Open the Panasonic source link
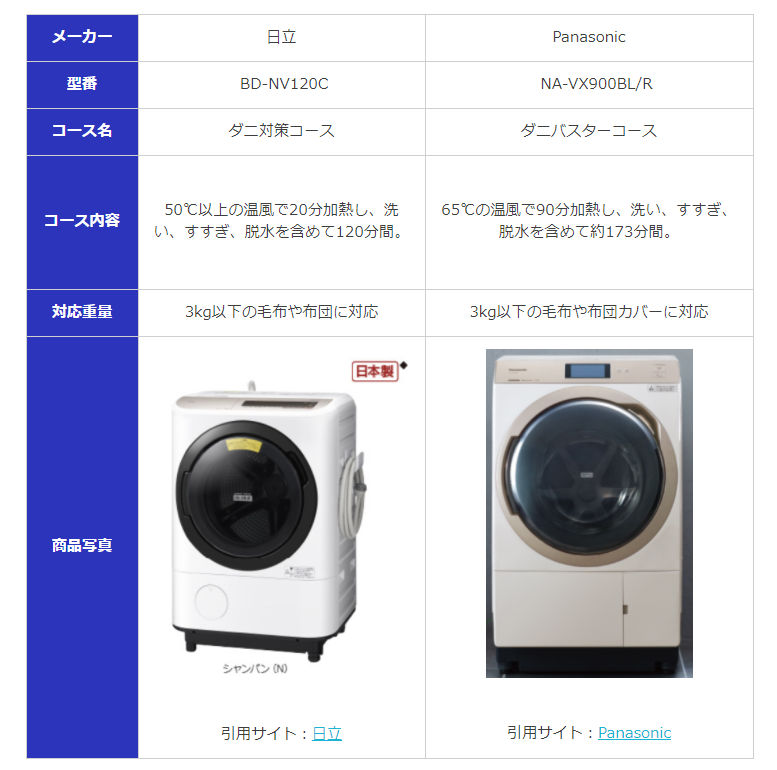The height and width of the screenshot is (770, 777). pos(634,732)
